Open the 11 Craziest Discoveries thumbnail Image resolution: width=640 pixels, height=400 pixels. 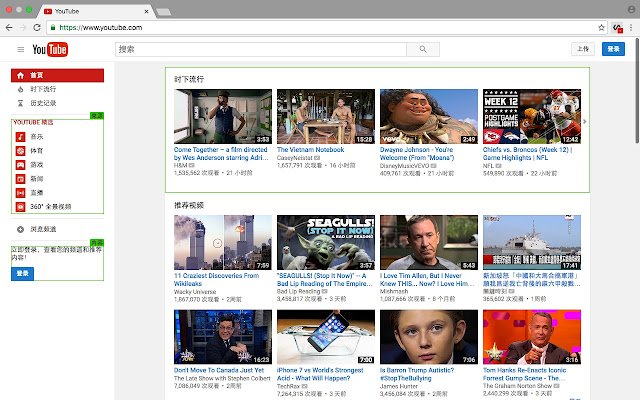223,242
